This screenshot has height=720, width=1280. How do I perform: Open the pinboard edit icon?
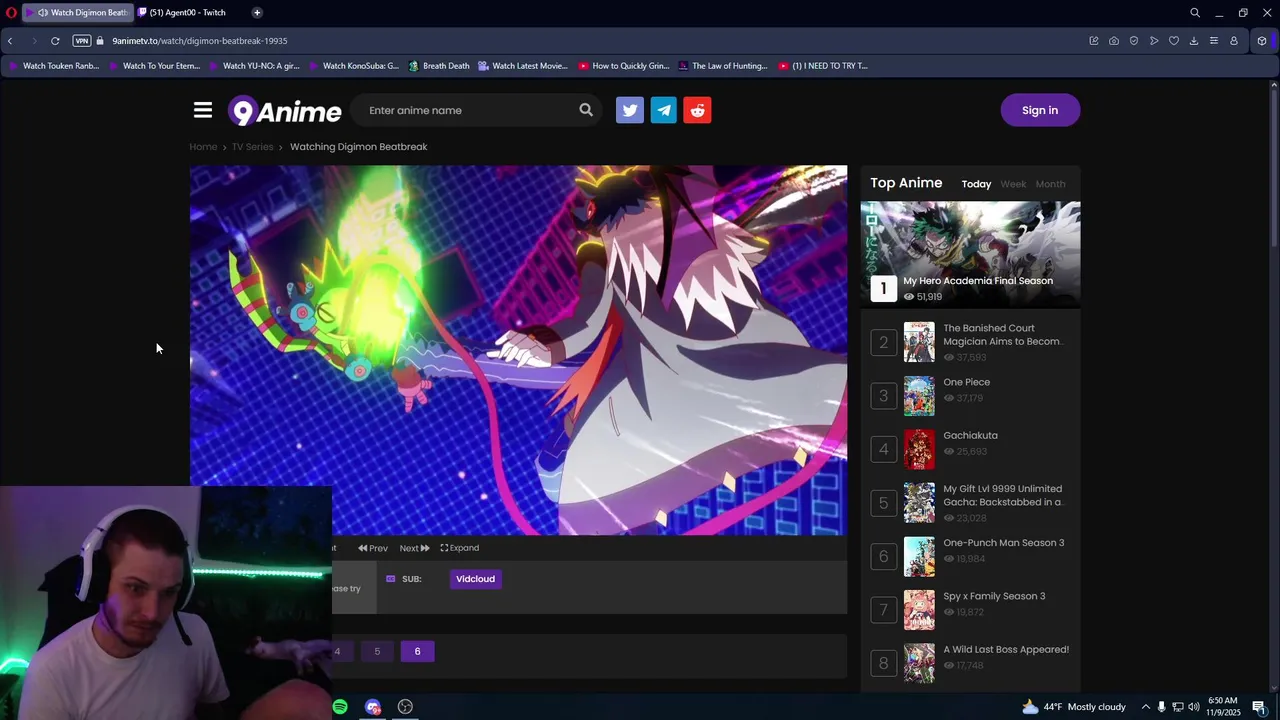coord(1094,41)
